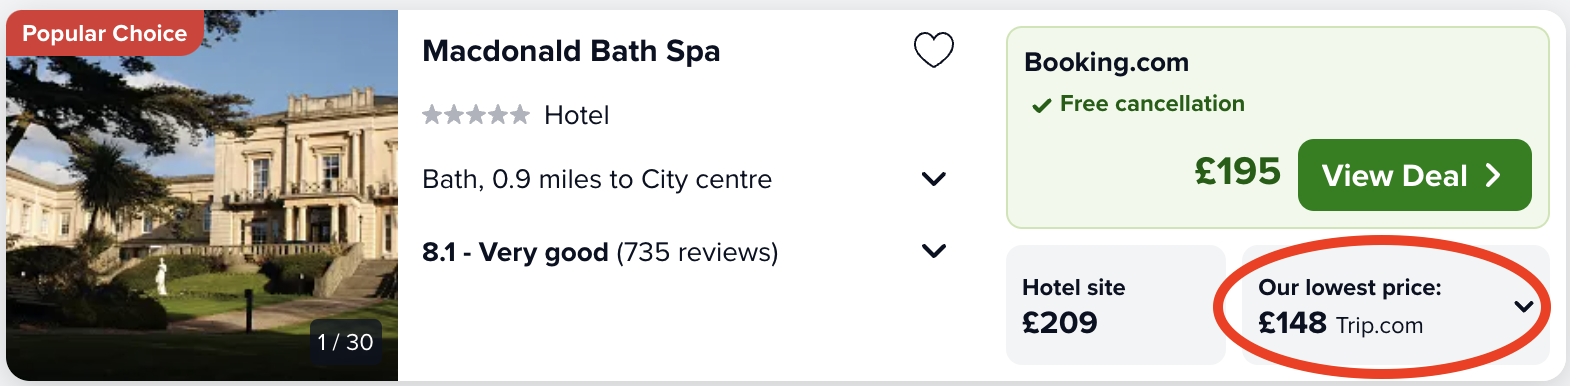Open the lowest price dropdown chevron

click(1524, 306)
